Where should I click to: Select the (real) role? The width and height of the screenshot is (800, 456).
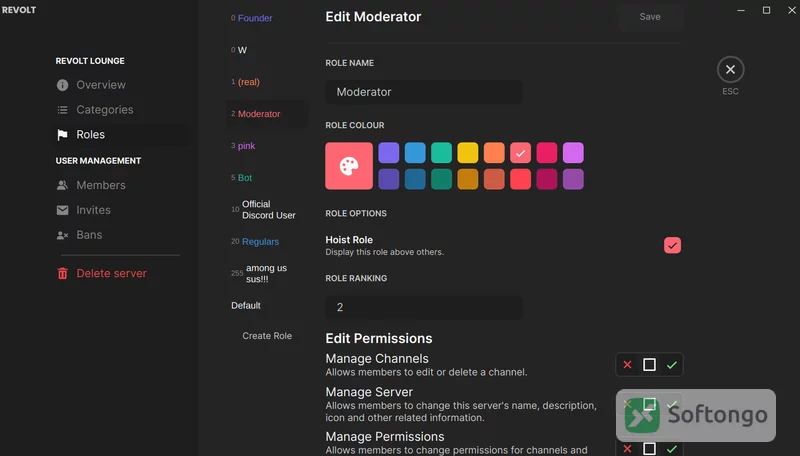coord(266,82)
